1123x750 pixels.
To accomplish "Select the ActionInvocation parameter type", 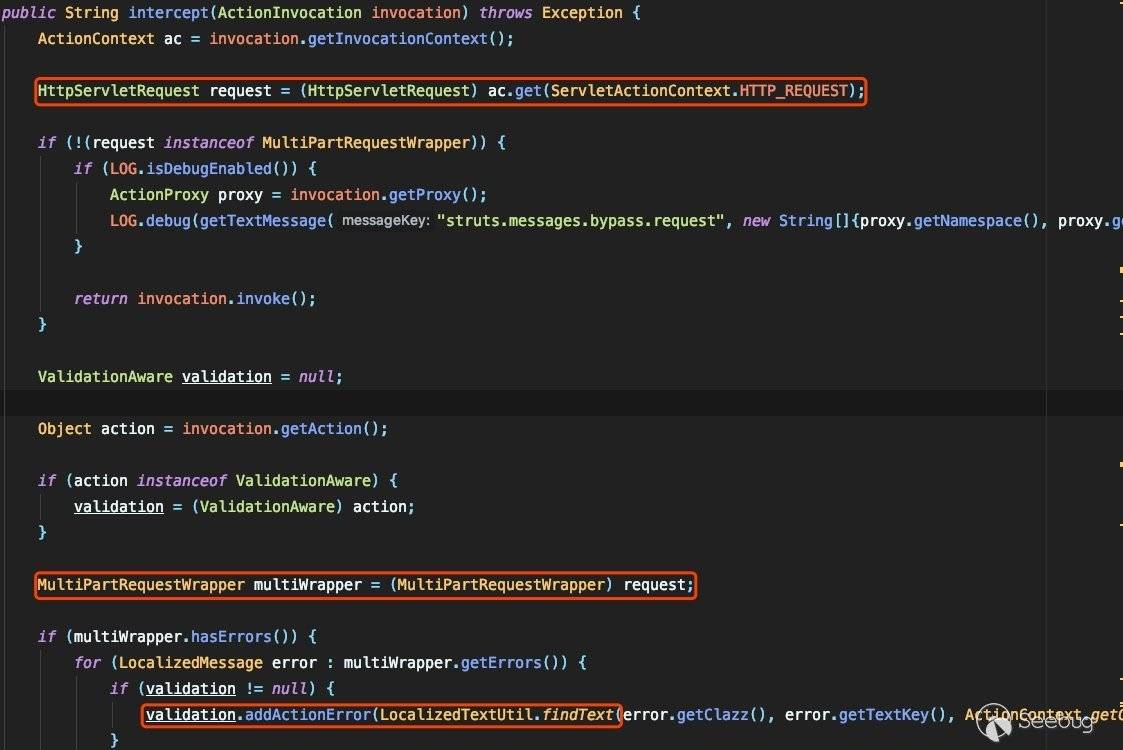I will click(289, 13).
